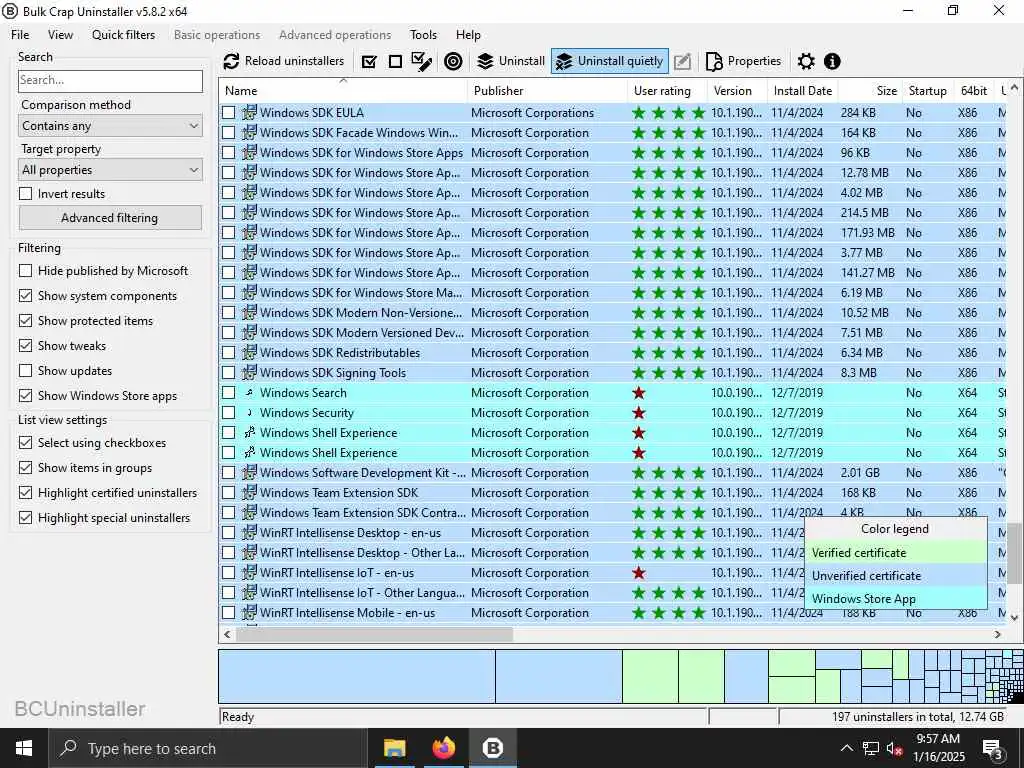Image resolution: width=1024 pixels, height=768 pixels.
Task: Enable Hide published by Microsoft
Action: 25,270
